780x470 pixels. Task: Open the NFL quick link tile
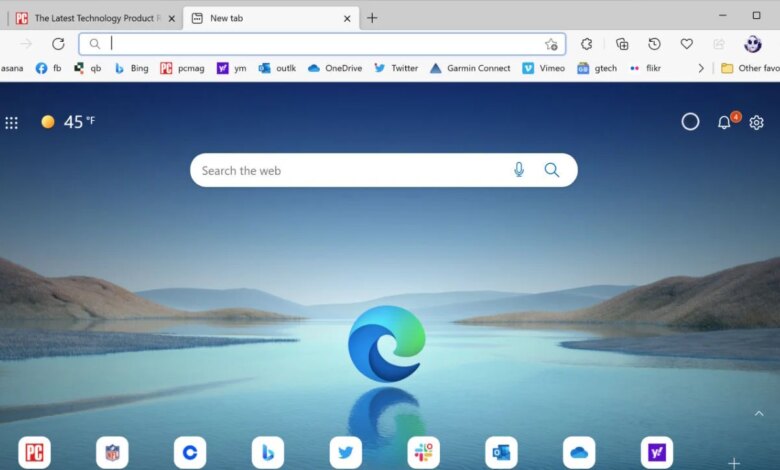click(112, 452)
